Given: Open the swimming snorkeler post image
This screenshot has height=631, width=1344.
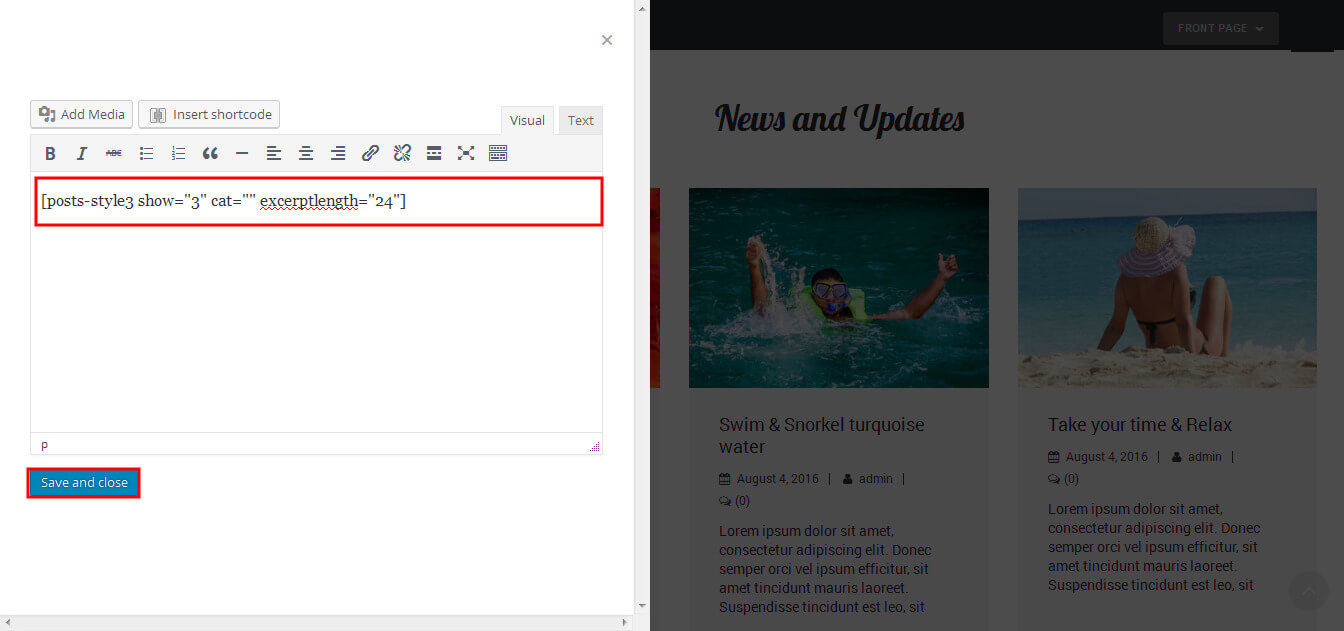Looking at the screenshot, I should click(x=839, y=288).
